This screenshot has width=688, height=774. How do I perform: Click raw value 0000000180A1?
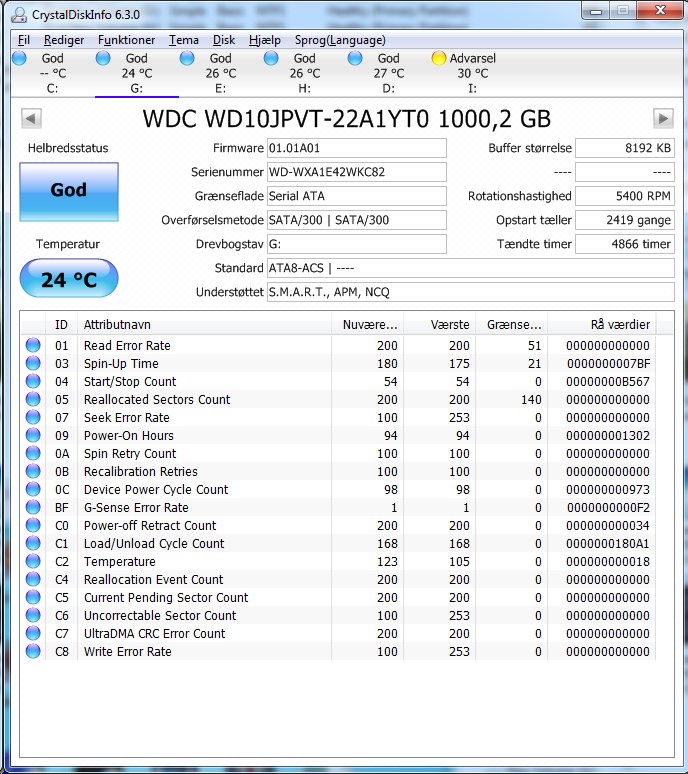(x=608, y=543)
